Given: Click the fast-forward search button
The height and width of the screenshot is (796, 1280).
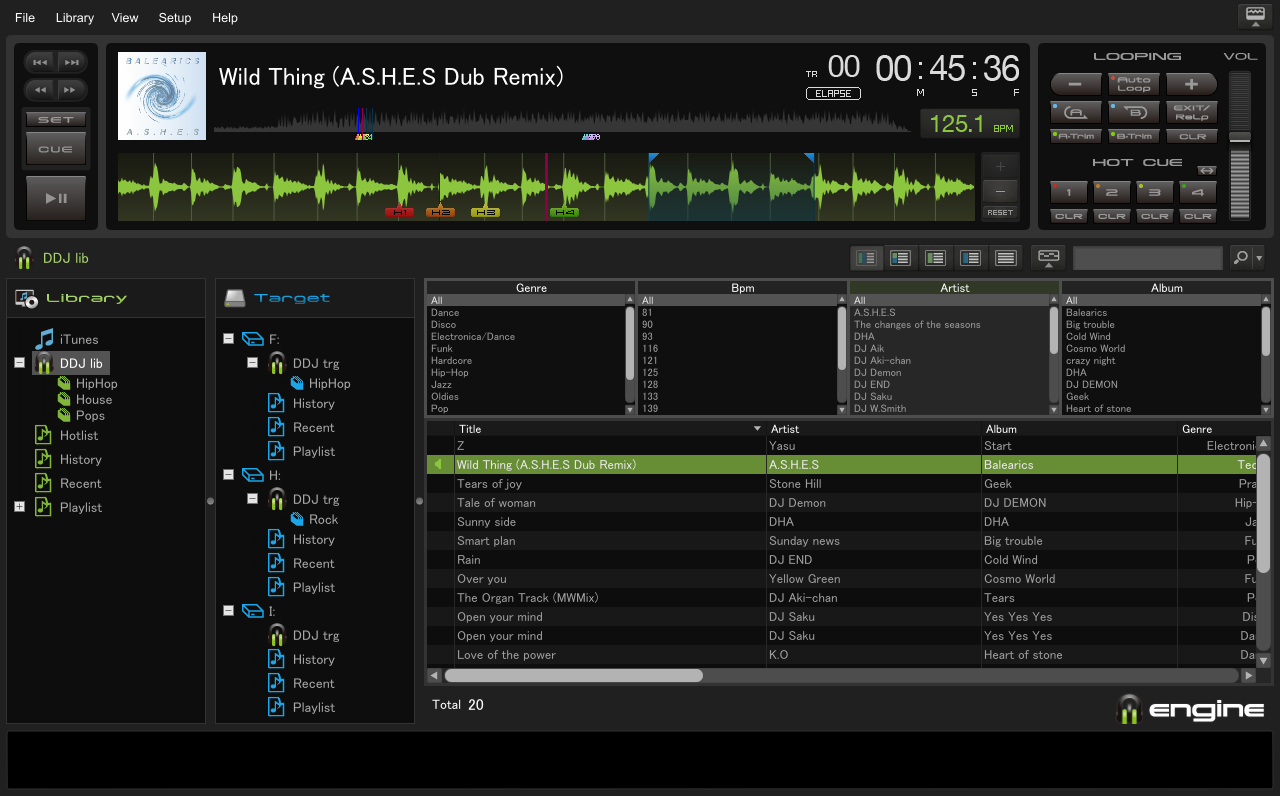Looking at the screenshot, I should [x=70, y=90].
